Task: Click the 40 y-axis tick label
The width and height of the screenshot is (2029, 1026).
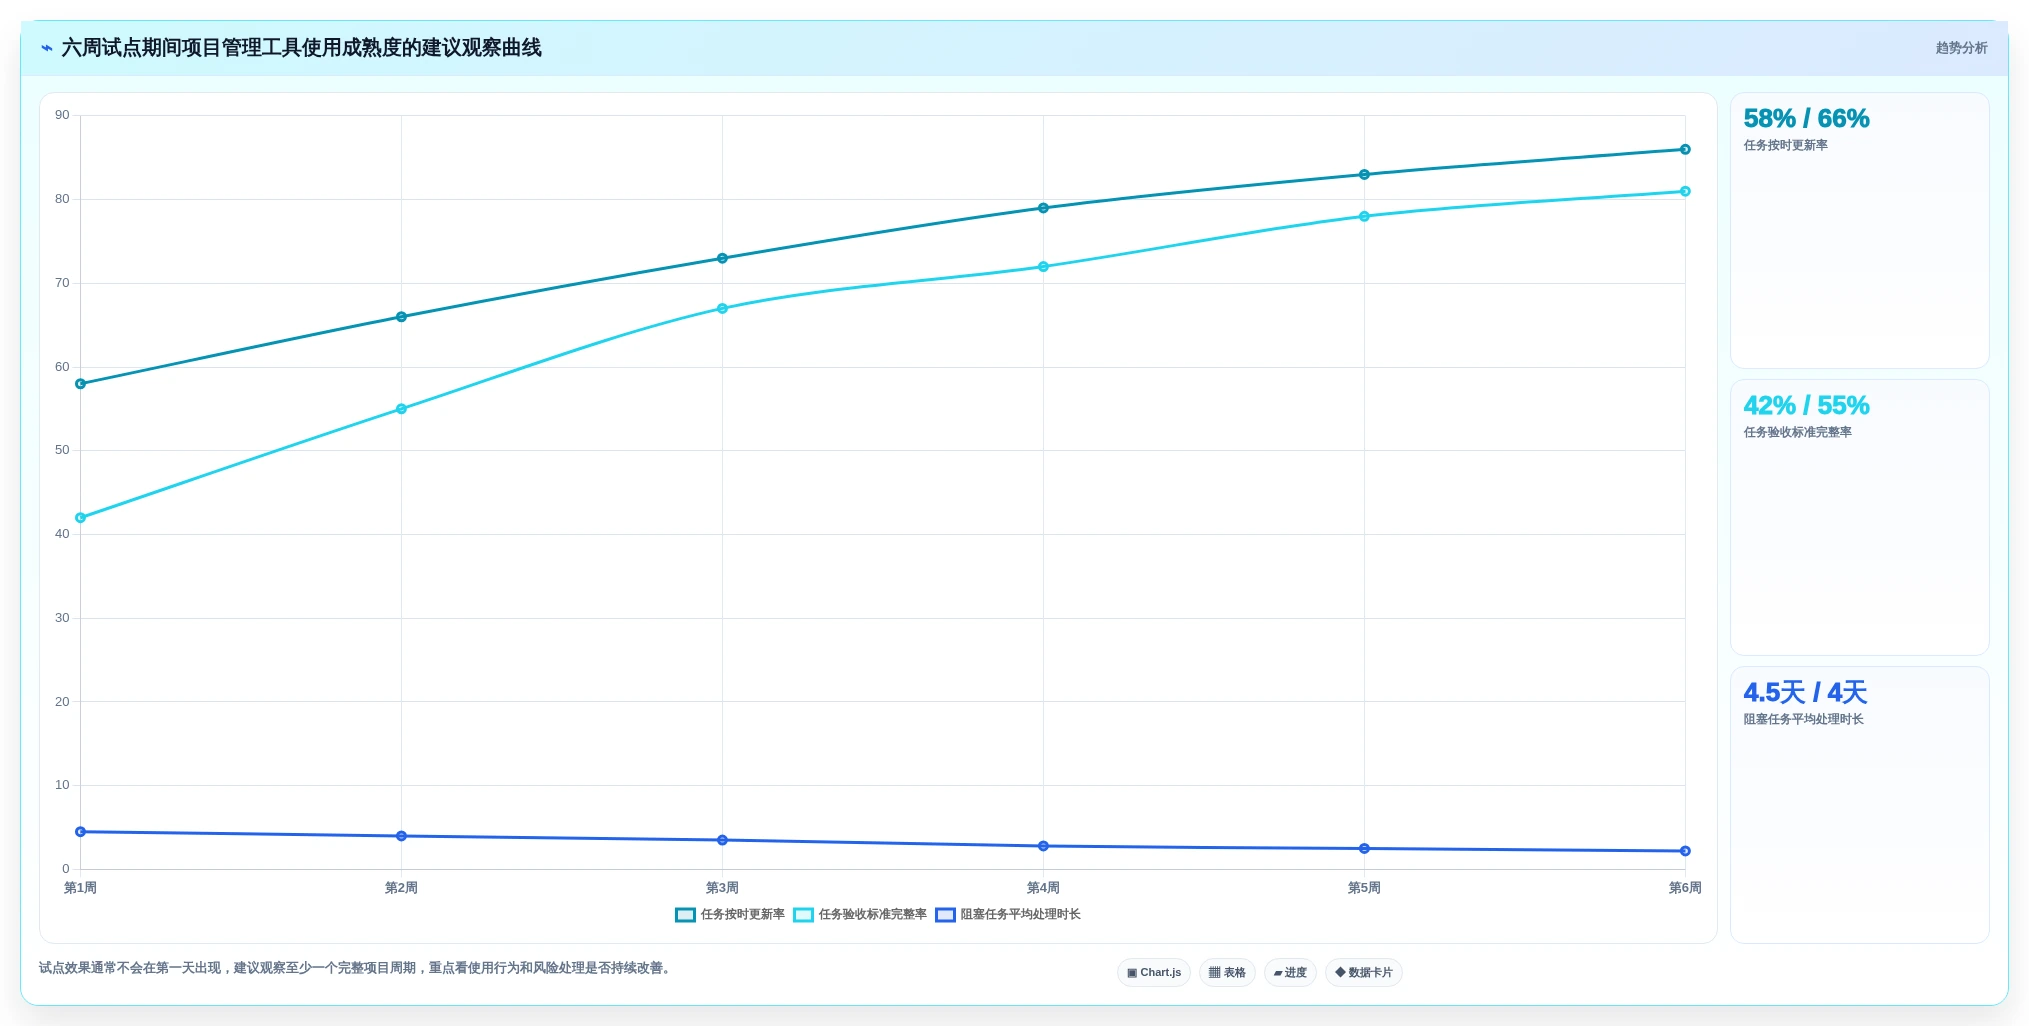Action: click(62, 534)
